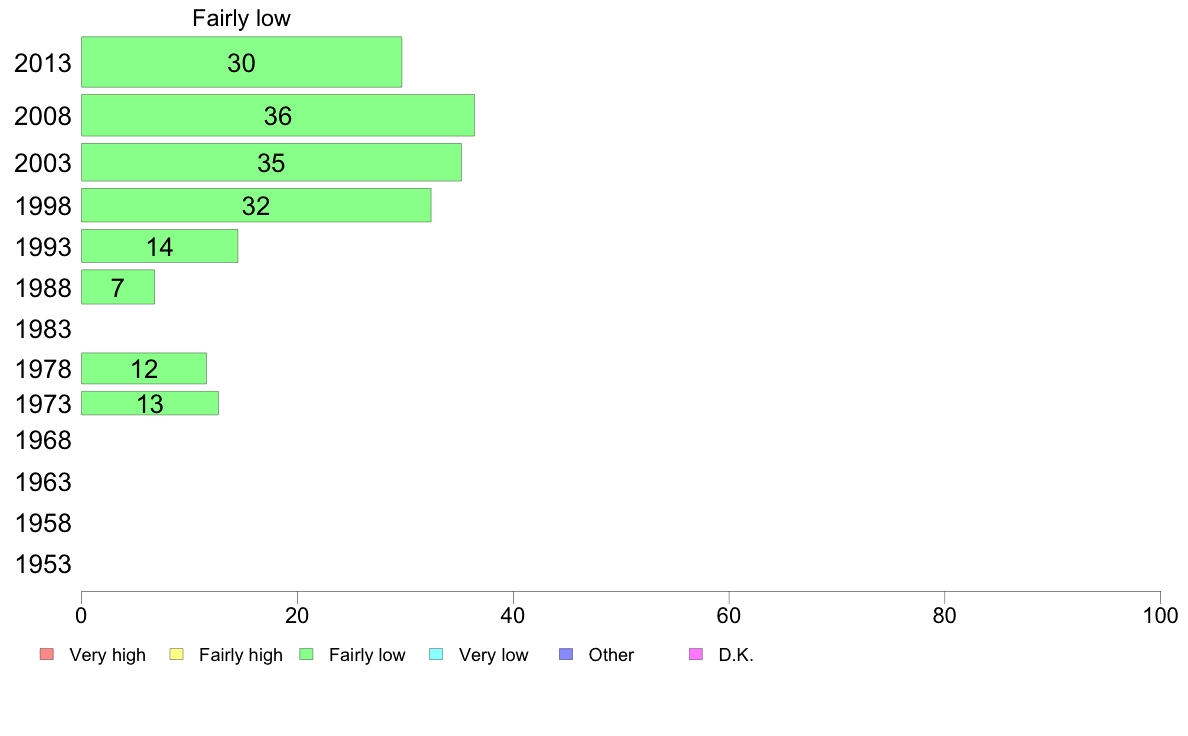The image size is (1188, 736).
Task: Select the 2013 bar showing 30
Action: [242, 62]
